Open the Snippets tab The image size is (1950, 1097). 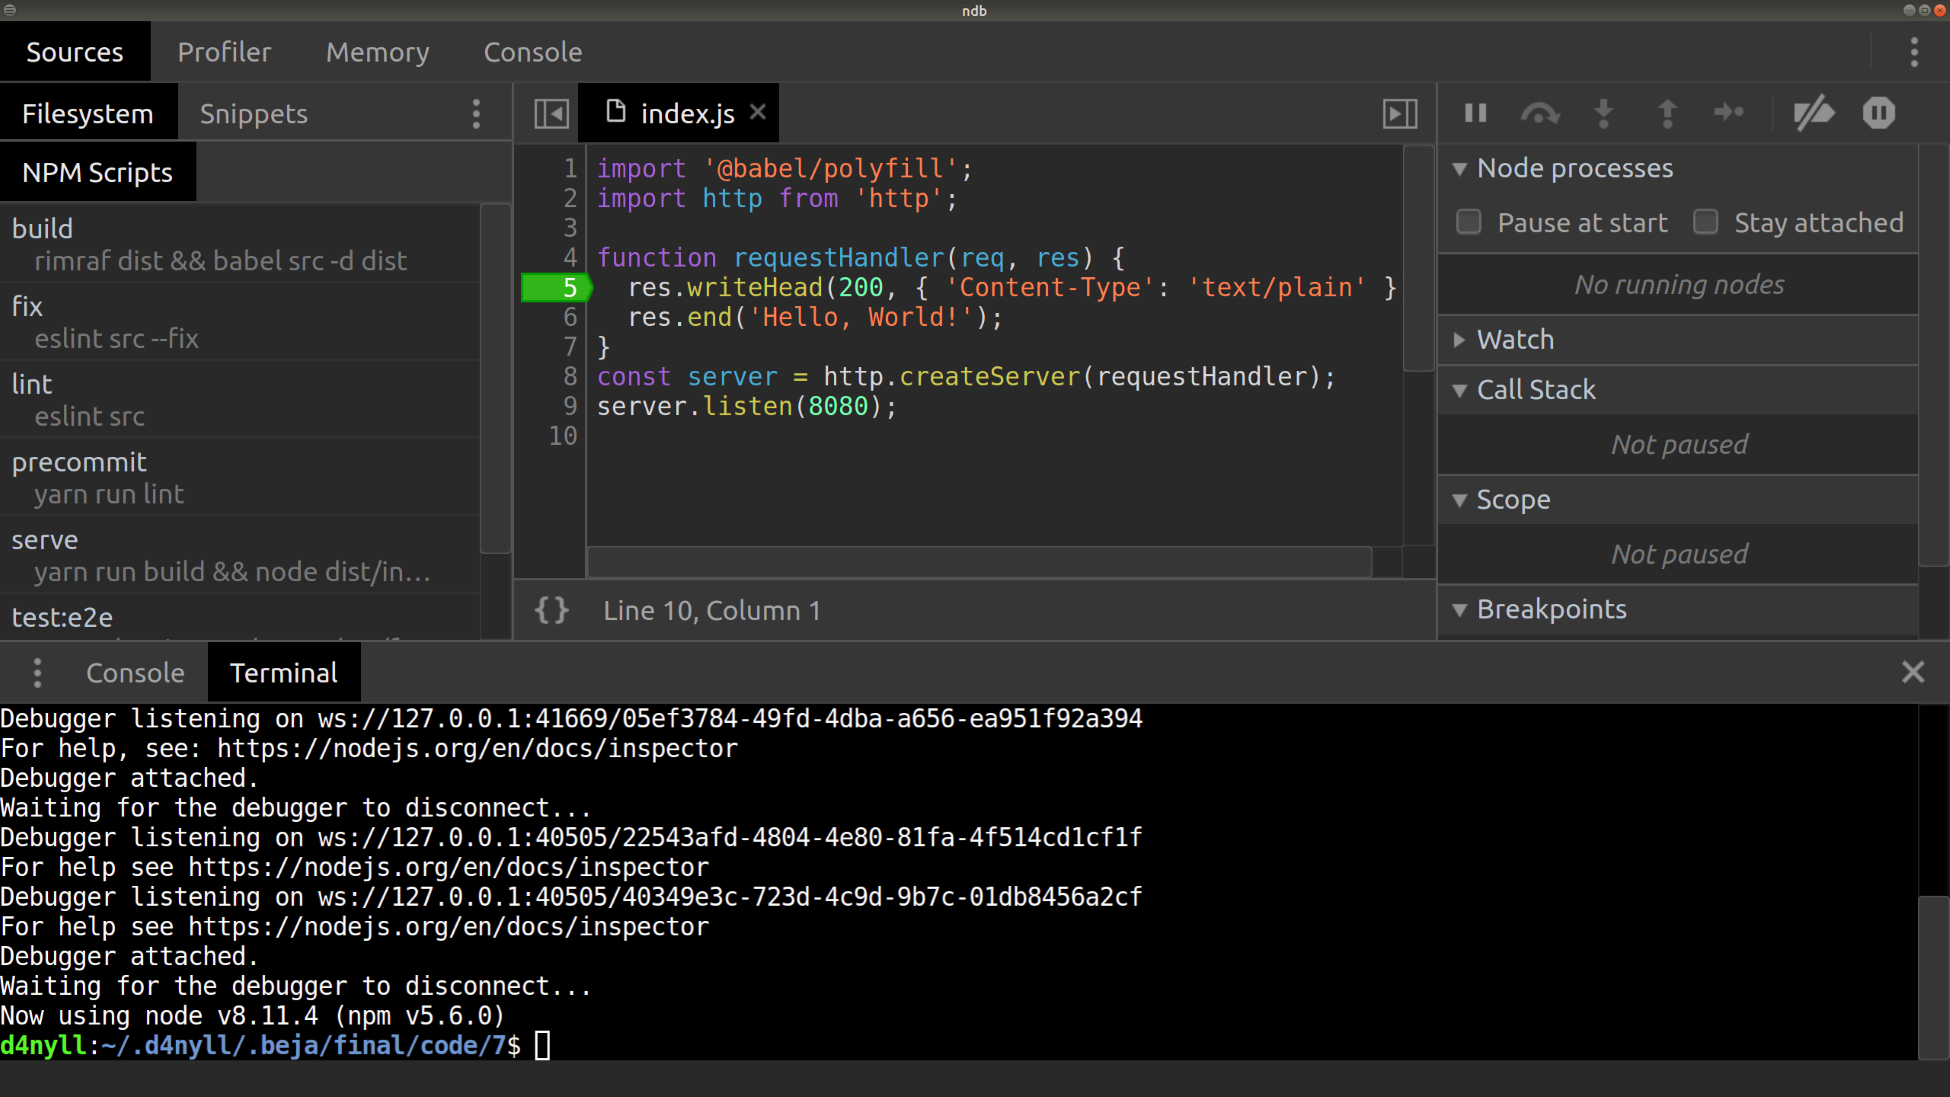click(x=253, y=114)
